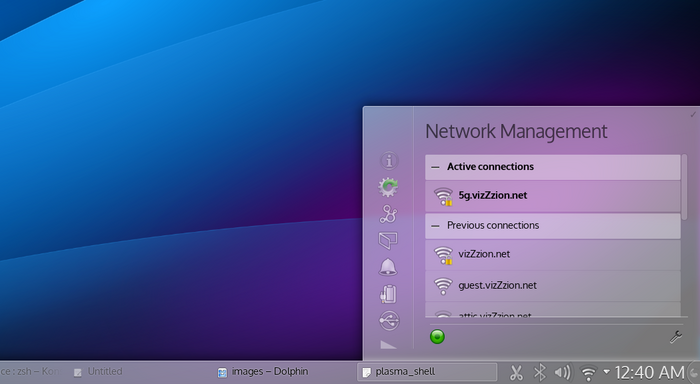Open the clipboard scissors tray icon

[x=517, y=372]
